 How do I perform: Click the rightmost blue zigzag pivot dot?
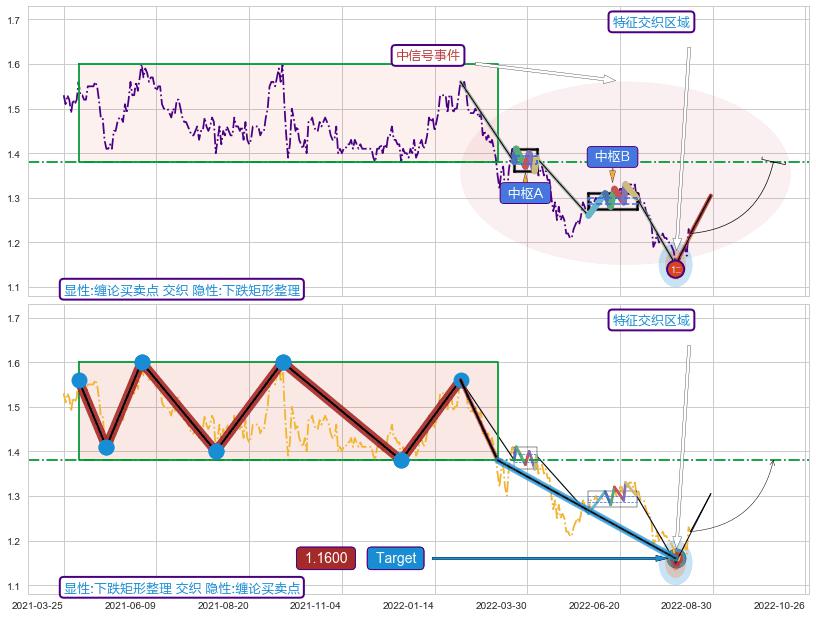click(x=461, y=380)
